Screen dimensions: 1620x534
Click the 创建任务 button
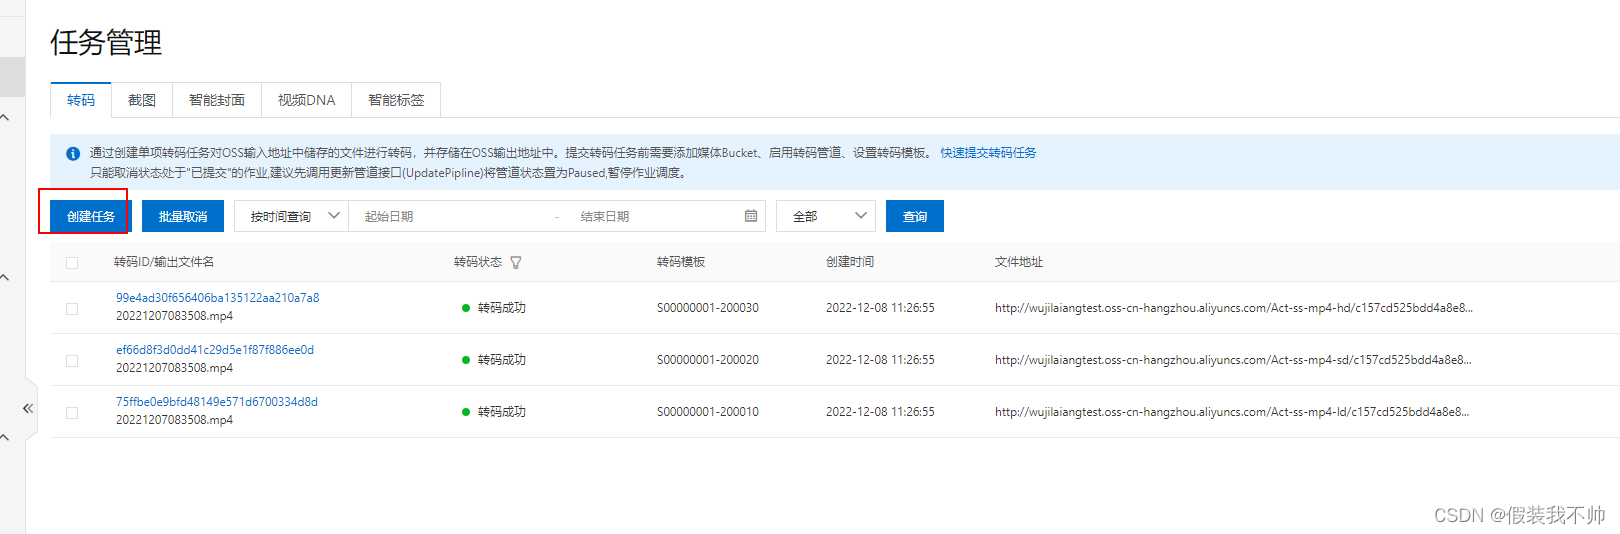pos(91,216)
